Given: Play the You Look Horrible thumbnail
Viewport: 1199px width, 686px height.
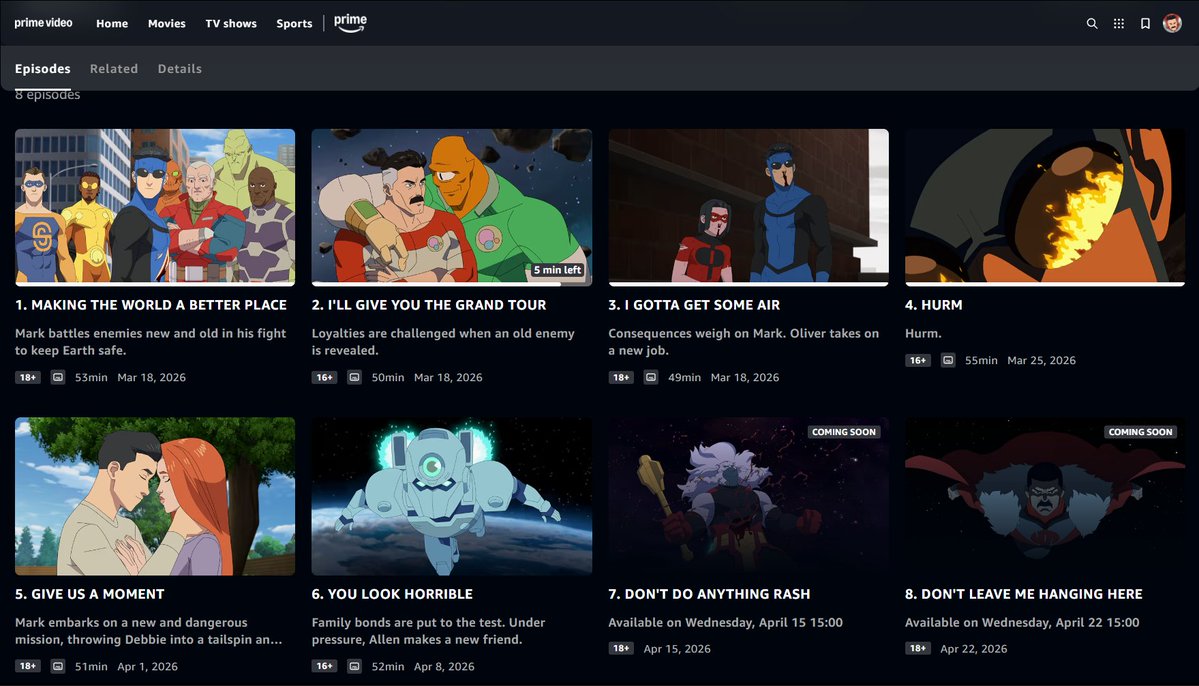Looking at the screenshot, I should [452, 496].
